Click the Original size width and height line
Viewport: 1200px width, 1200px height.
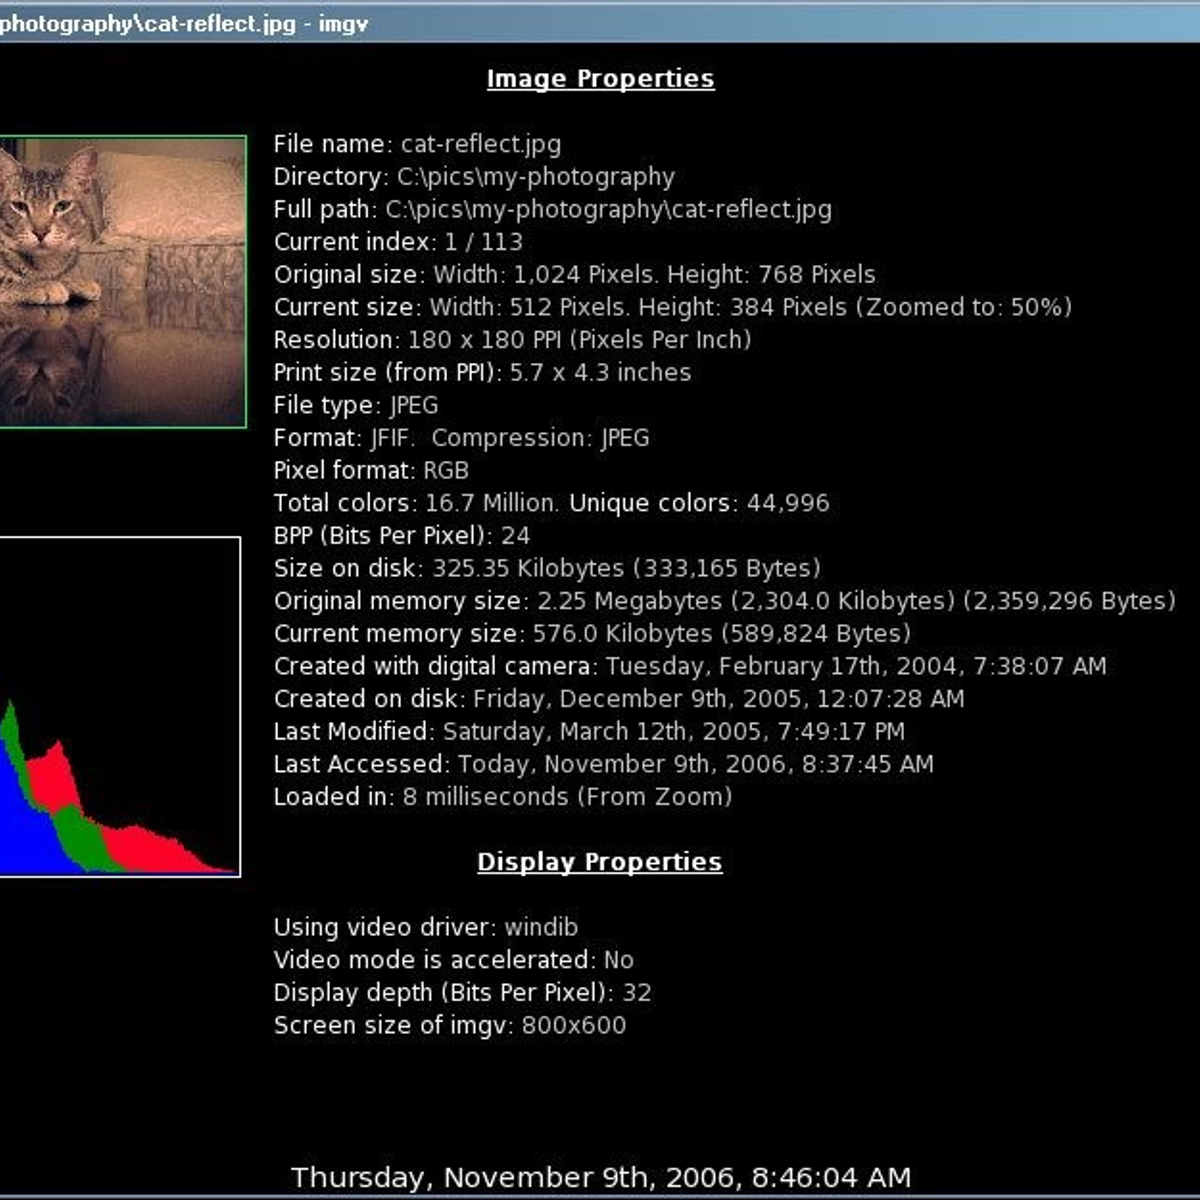point(574,275)
